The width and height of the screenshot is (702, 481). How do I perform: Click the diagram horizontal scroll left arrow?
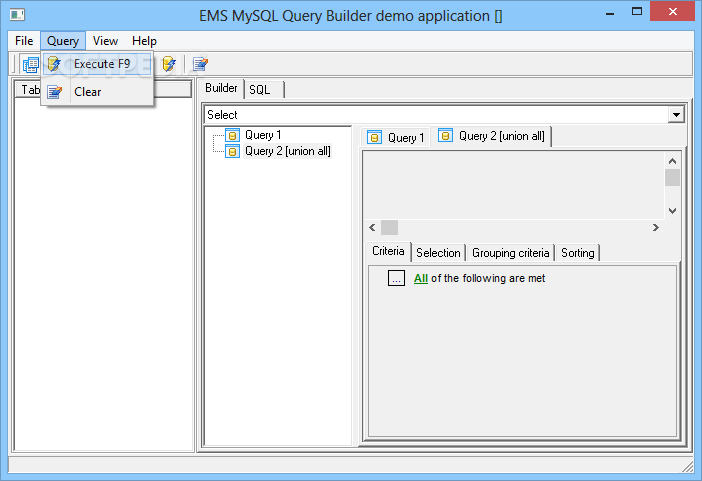click(372, 228)
